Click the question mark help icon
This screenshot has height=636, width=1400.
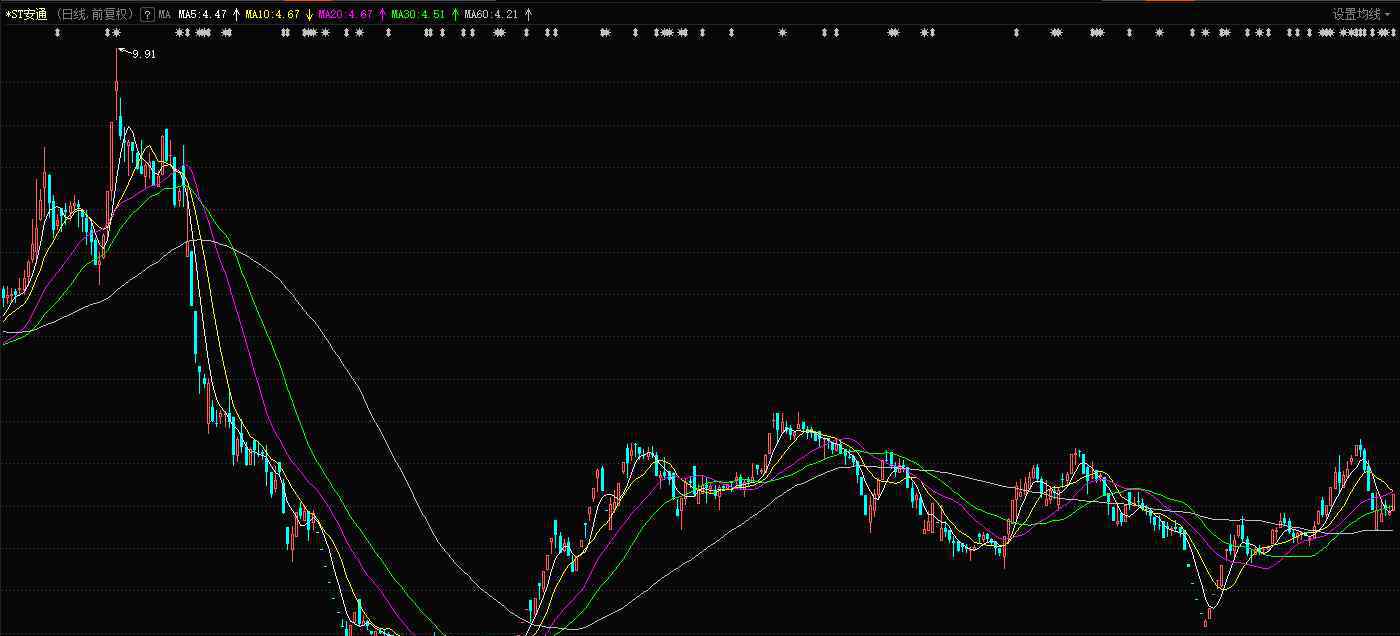tap(147, 15)
